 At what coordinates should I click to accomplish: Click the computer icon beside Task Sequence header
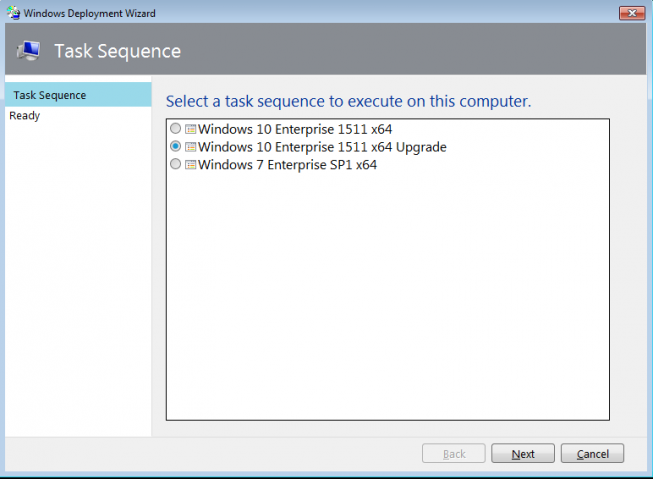pos(28,51)
